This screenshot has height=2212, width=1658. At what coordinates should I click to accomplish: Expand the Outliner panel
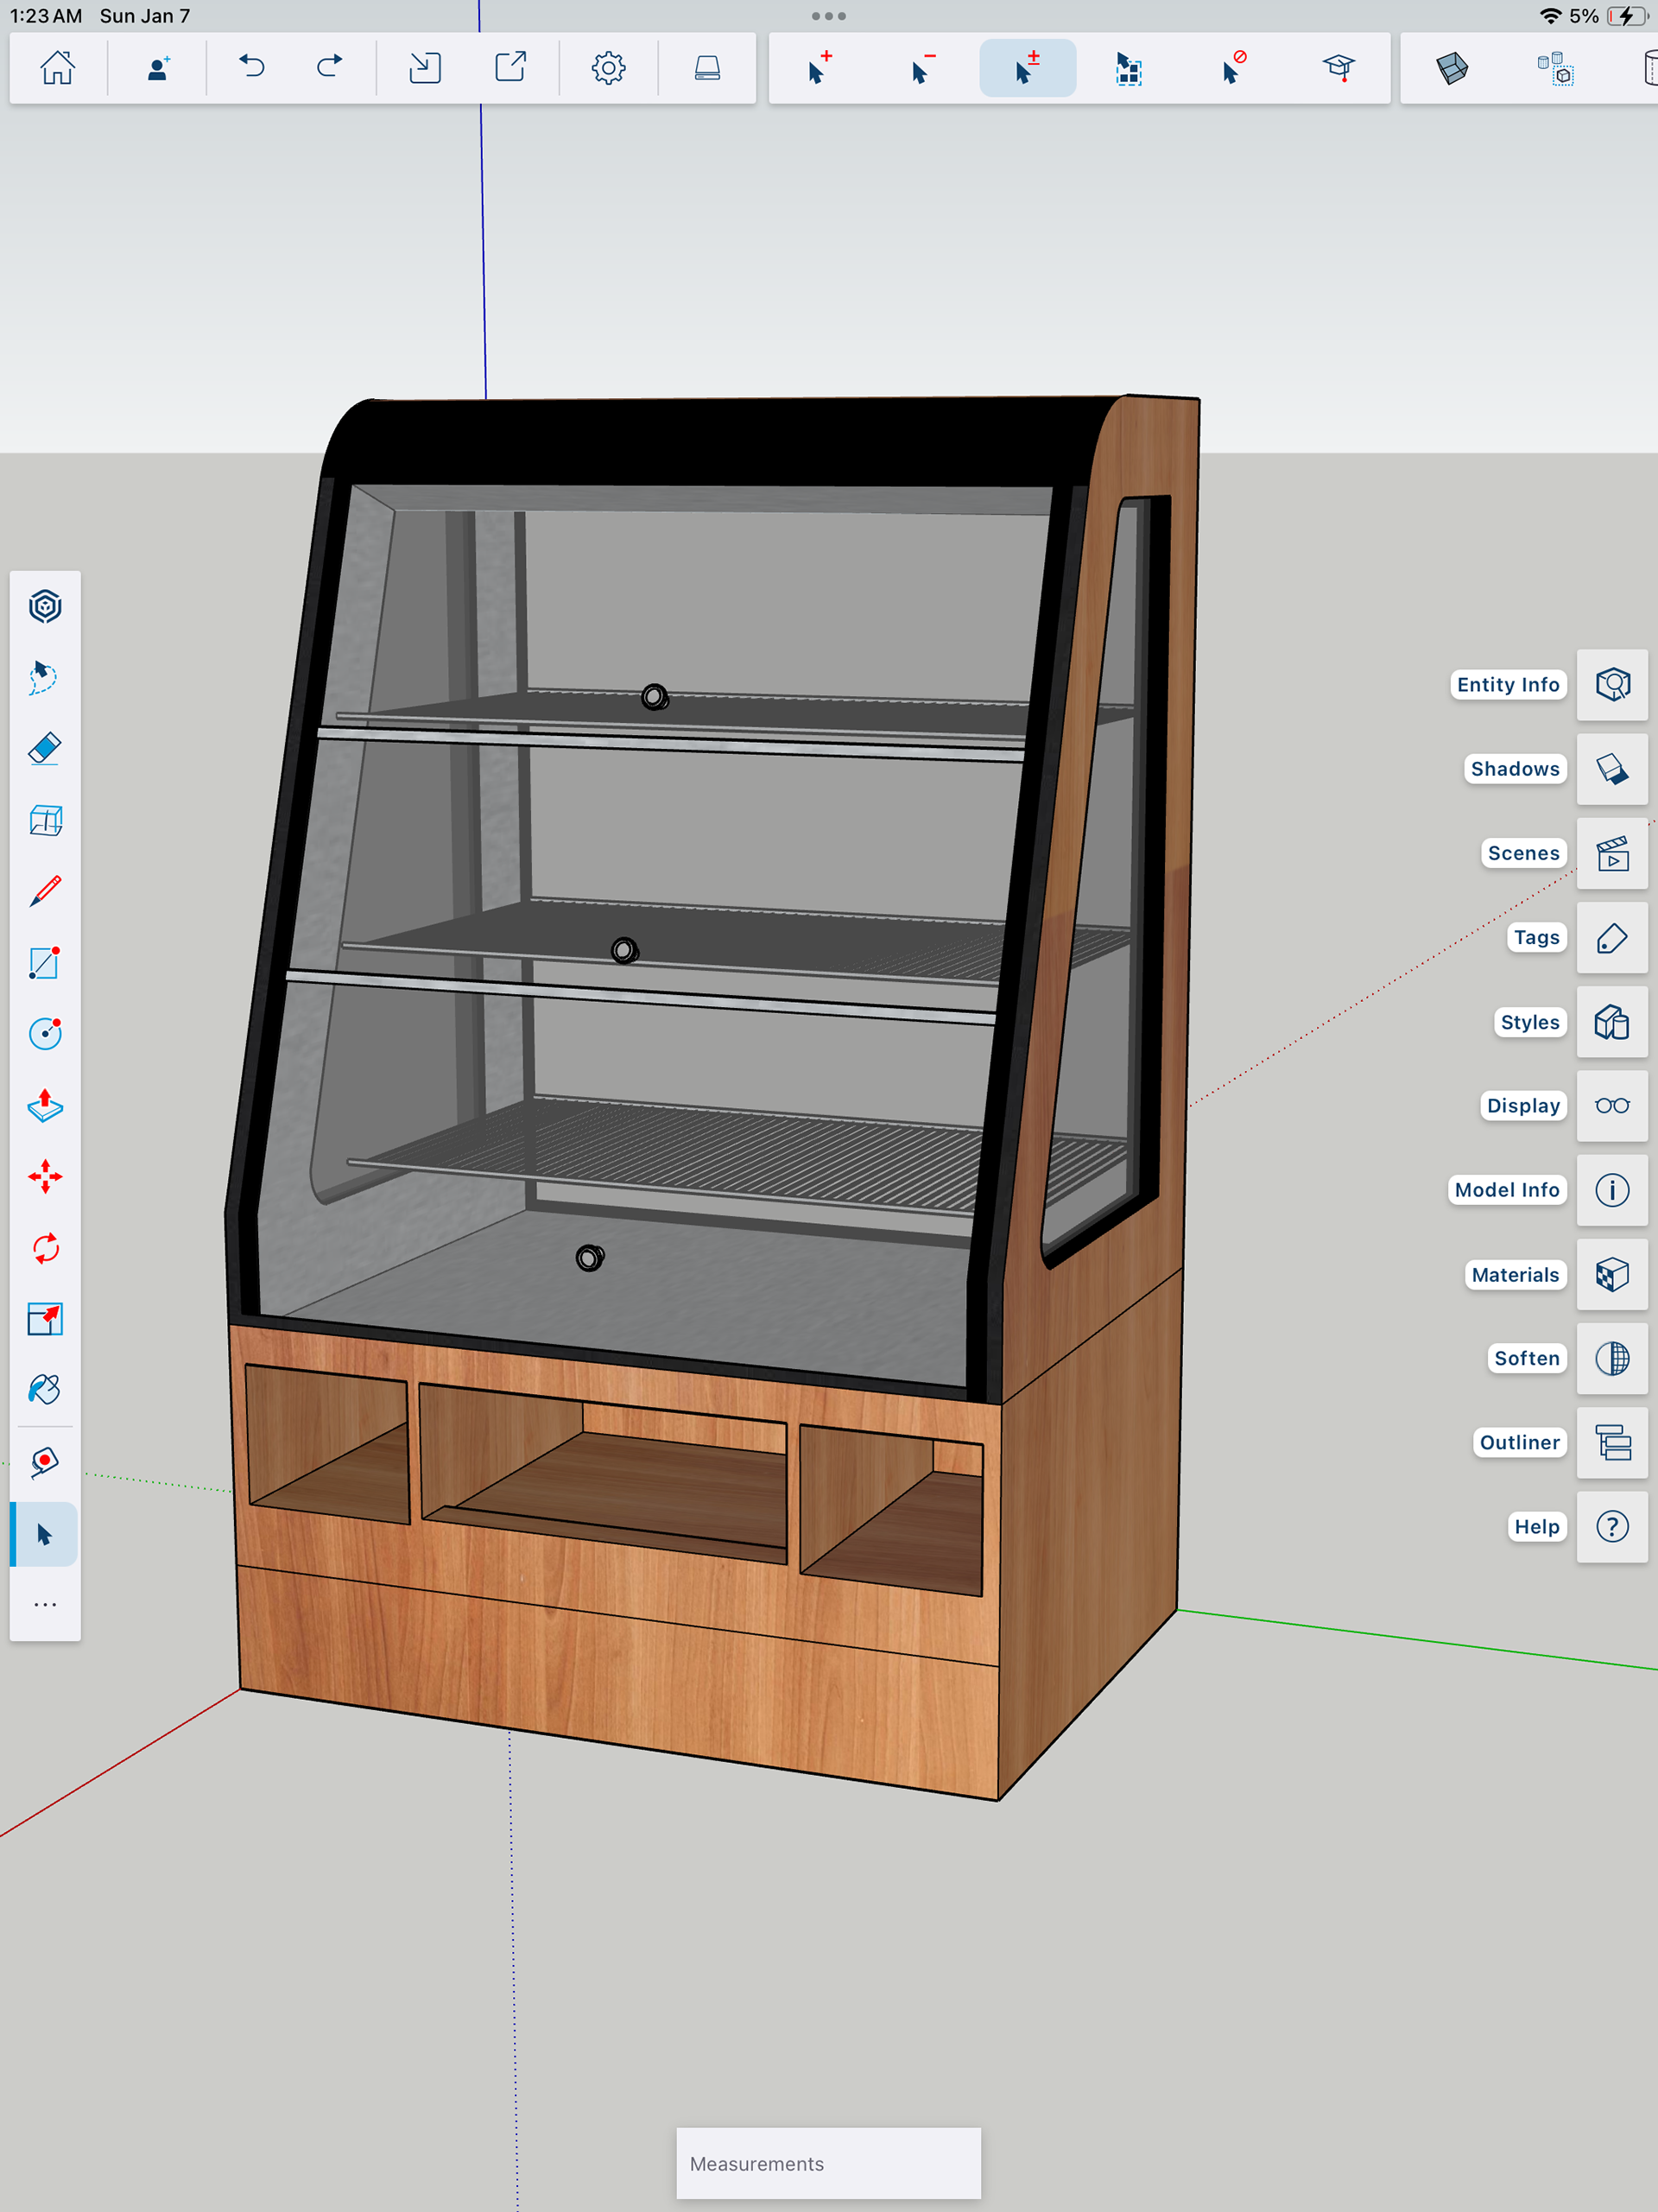tap(1611, 1442)
